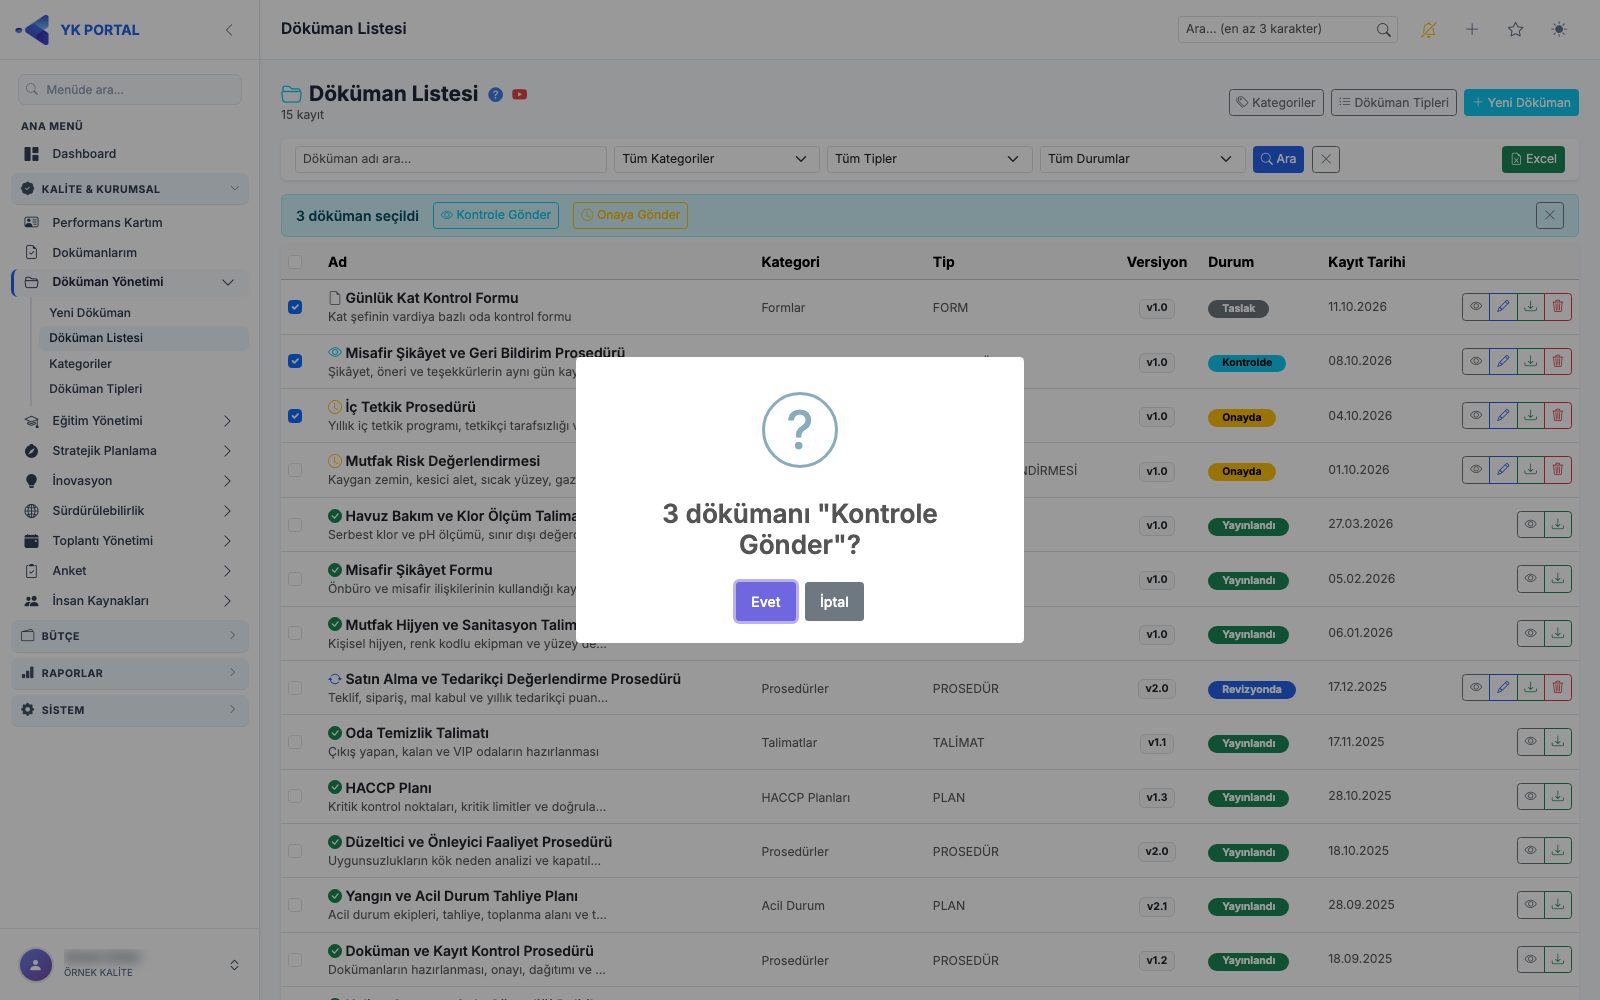The height and width of the screenshot is (1000, 1600).
Task: Click the Yeni Döküman button
Action: pos(1521,102)
